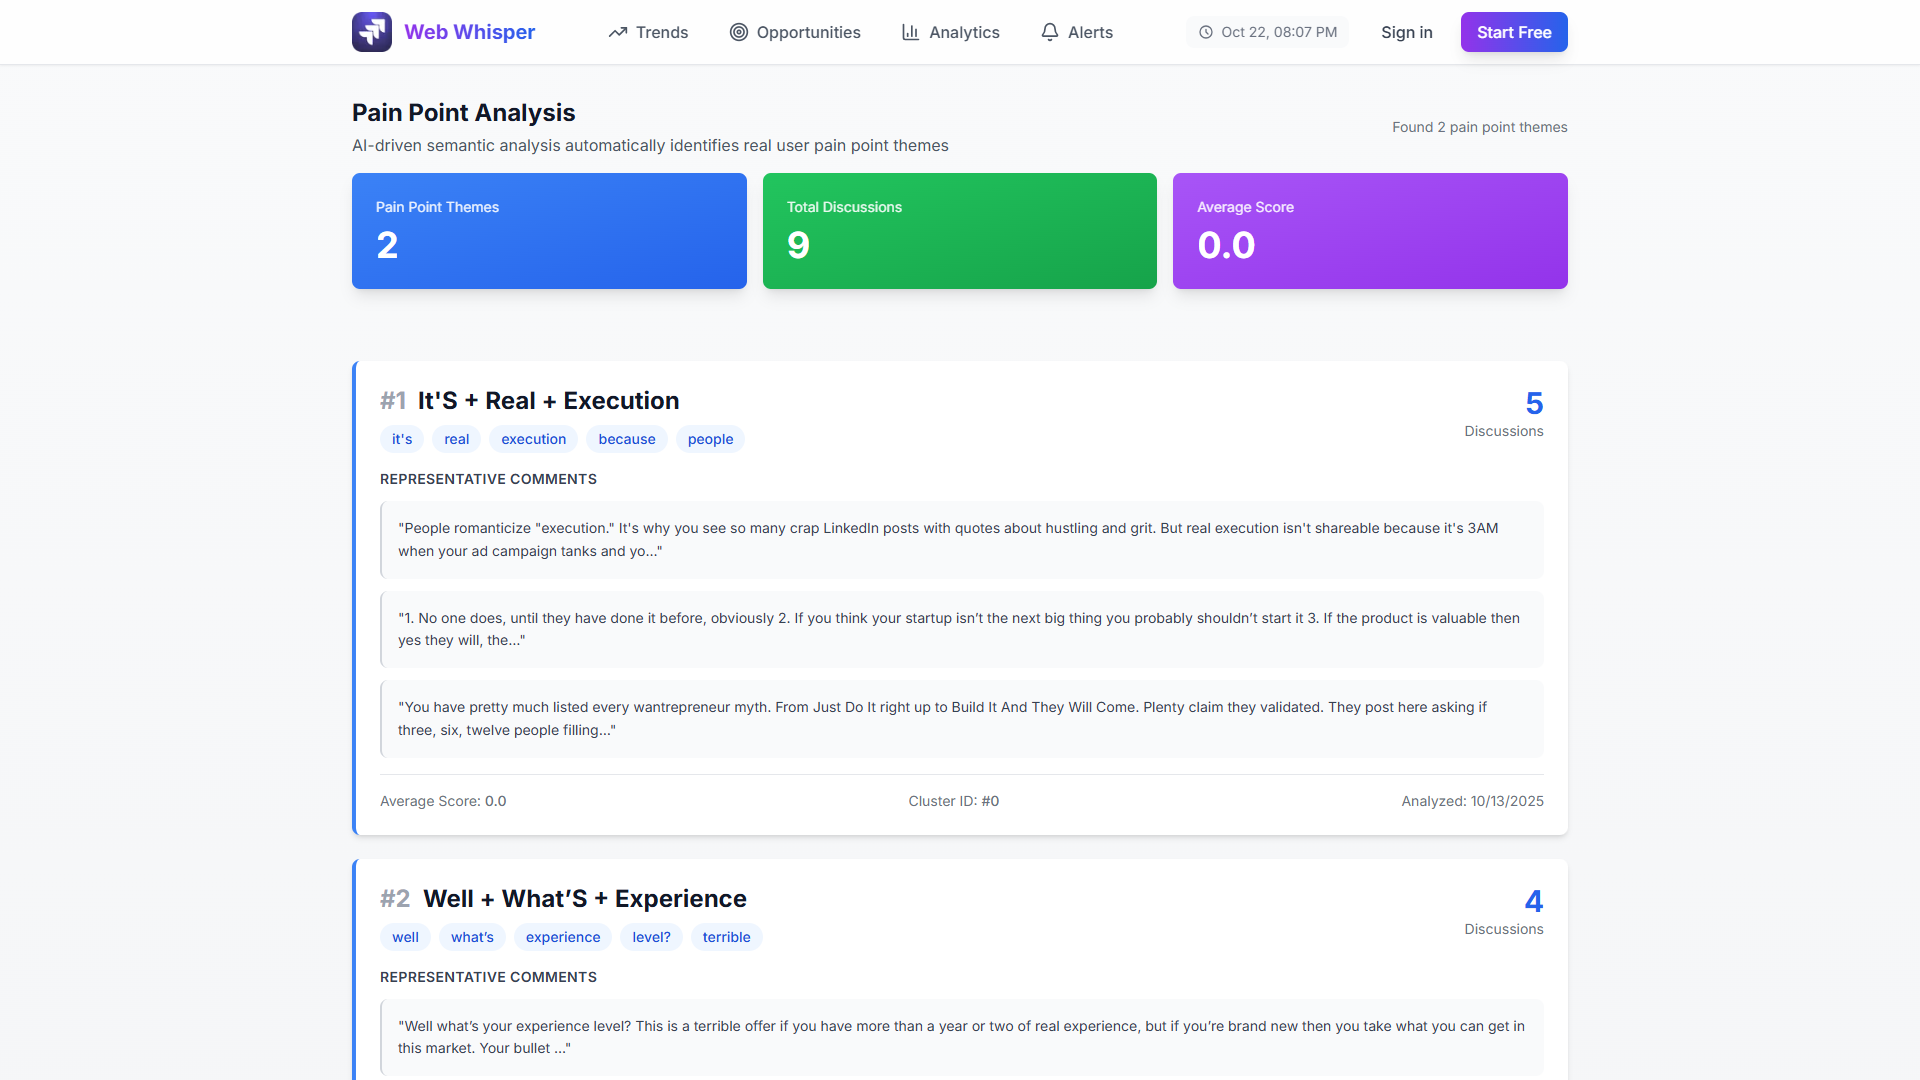Click the Sign in link

click(x=1406, y=32)
